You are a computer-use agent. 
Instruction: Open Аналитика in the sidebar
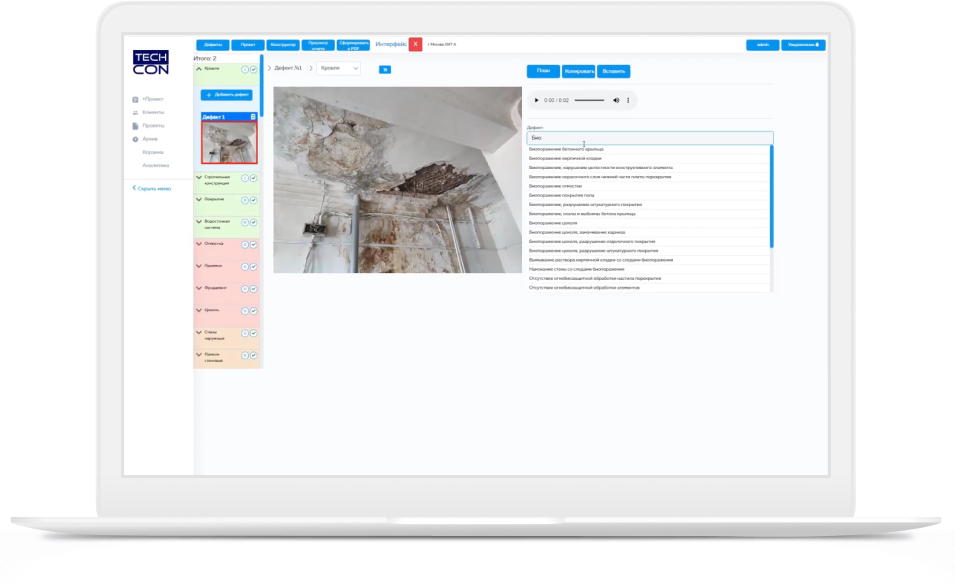pos(156,165)
